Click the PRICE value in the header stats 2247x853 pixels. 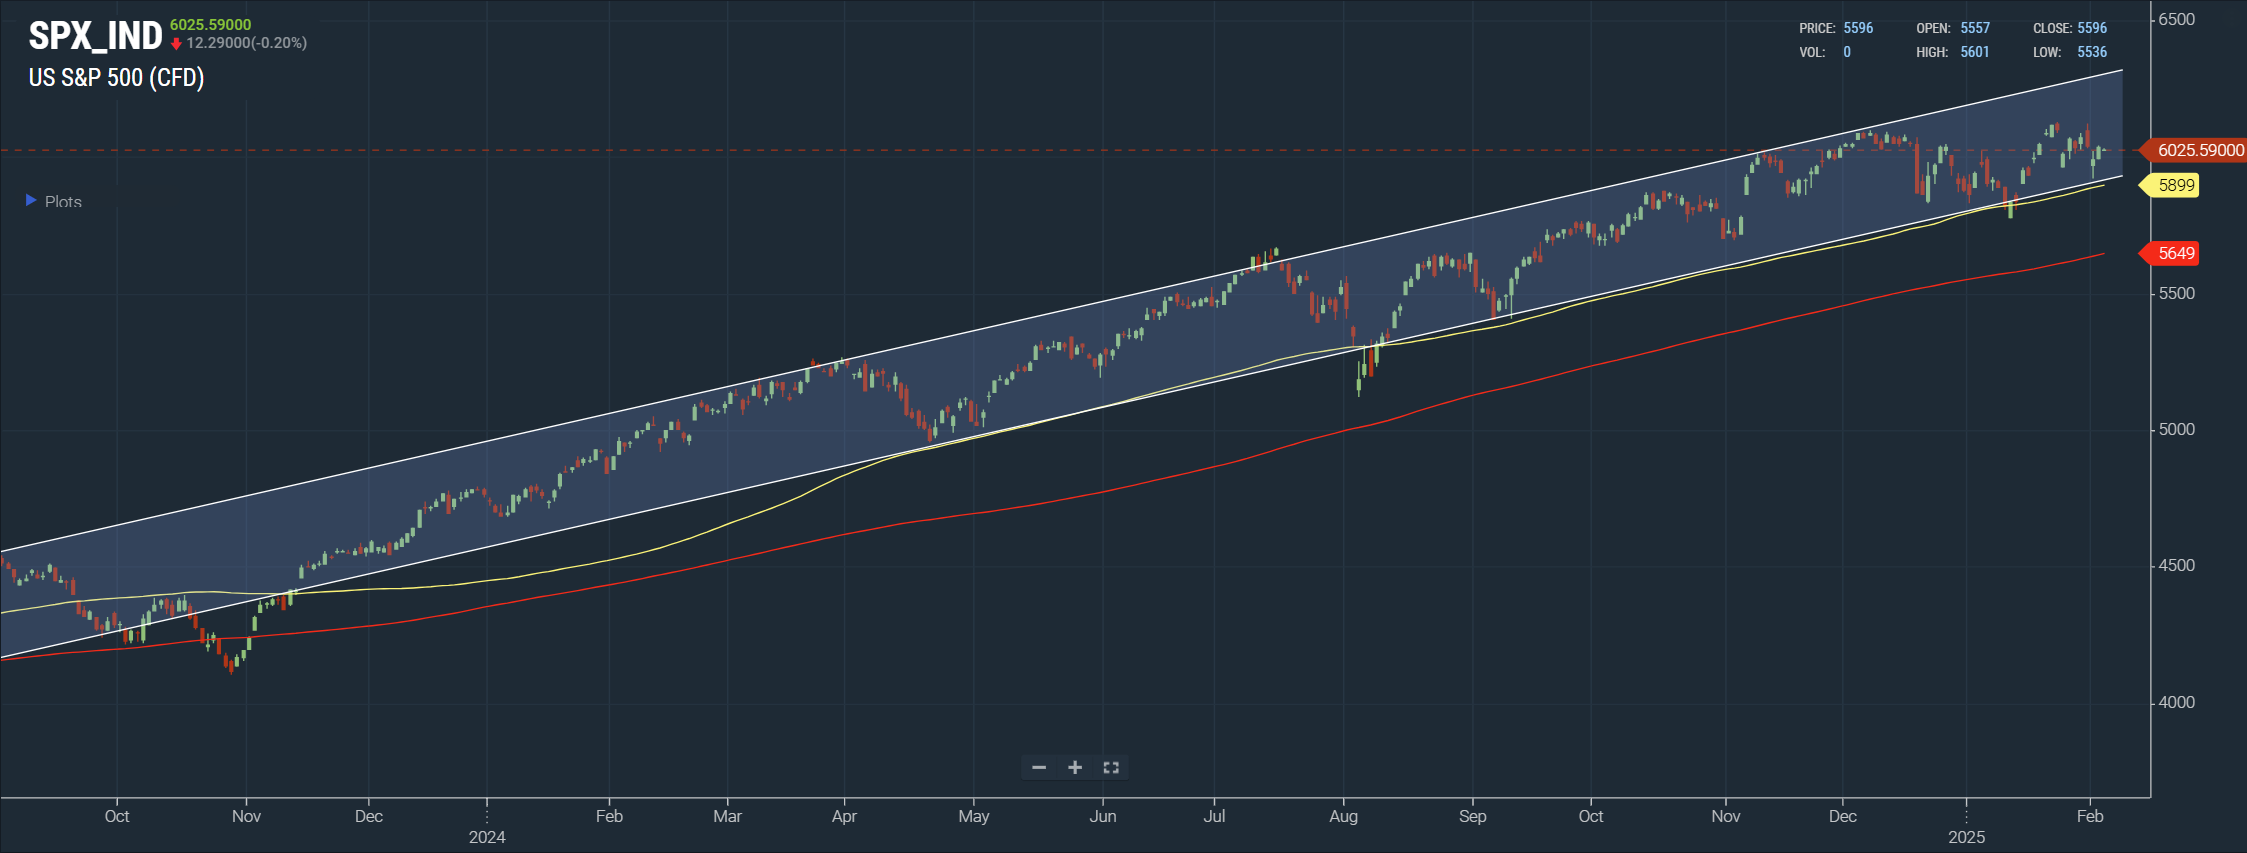pyautogui.click(x=1858, y=28)
